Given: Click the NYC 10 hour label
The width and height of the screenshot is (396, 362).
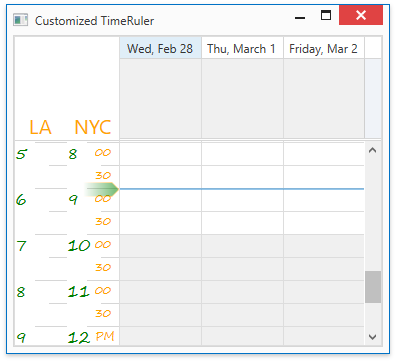Looking at the screenshot, I should click(x=79, y=246).
